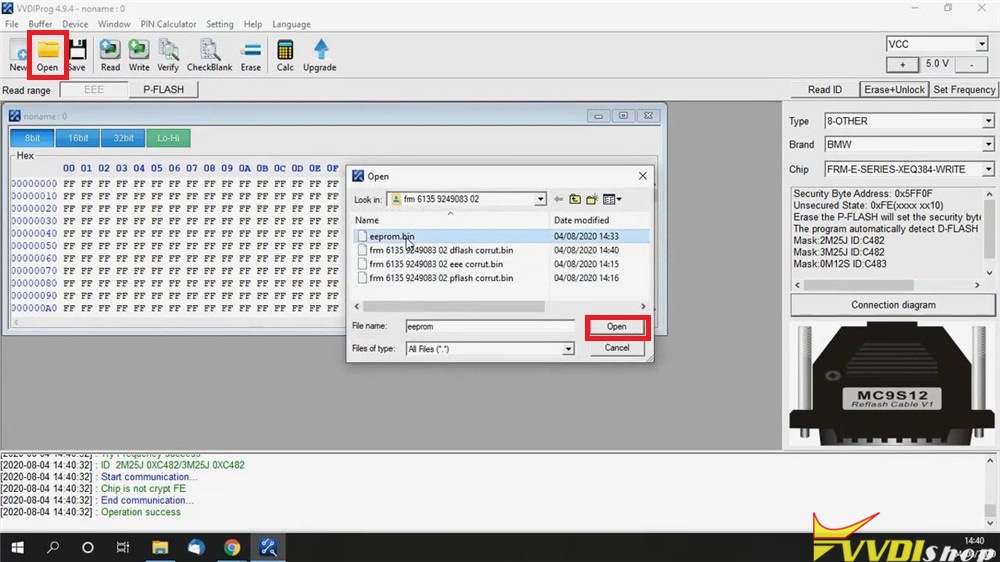Sort files by Name column header
The height and width of the screenshot is (562, 1000).
point(451,220)
